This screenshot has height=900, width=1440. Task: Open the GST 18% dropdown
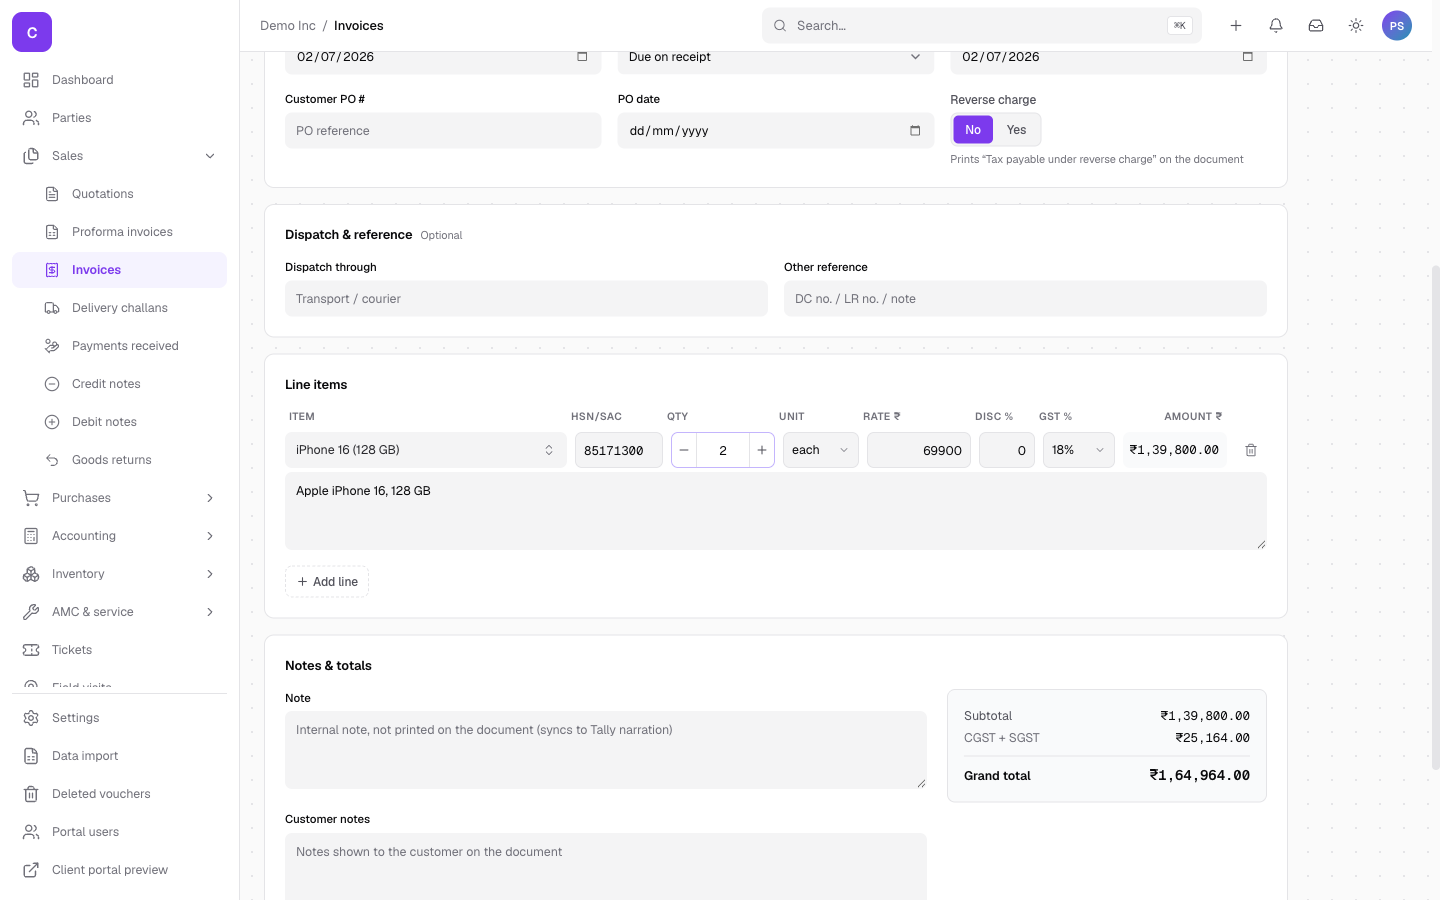(1078, 450)
